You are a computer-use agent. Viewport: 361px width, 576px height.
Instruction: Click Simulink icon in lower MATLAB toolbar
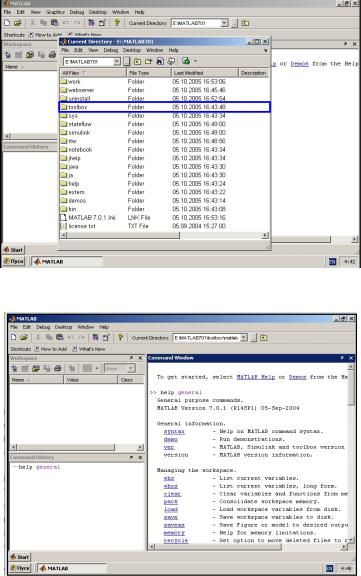(x=95, y=337)
